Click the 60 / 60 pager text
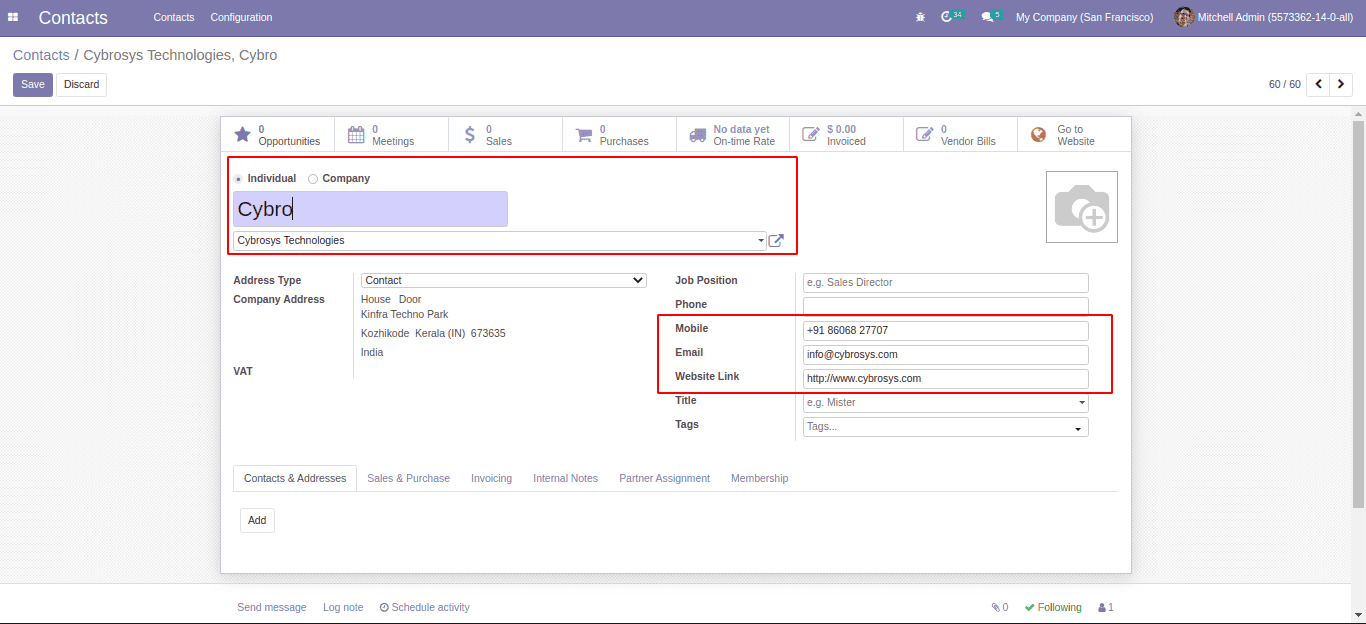The width and height of the screenshot is (1366, 624). pos(1285,85)
